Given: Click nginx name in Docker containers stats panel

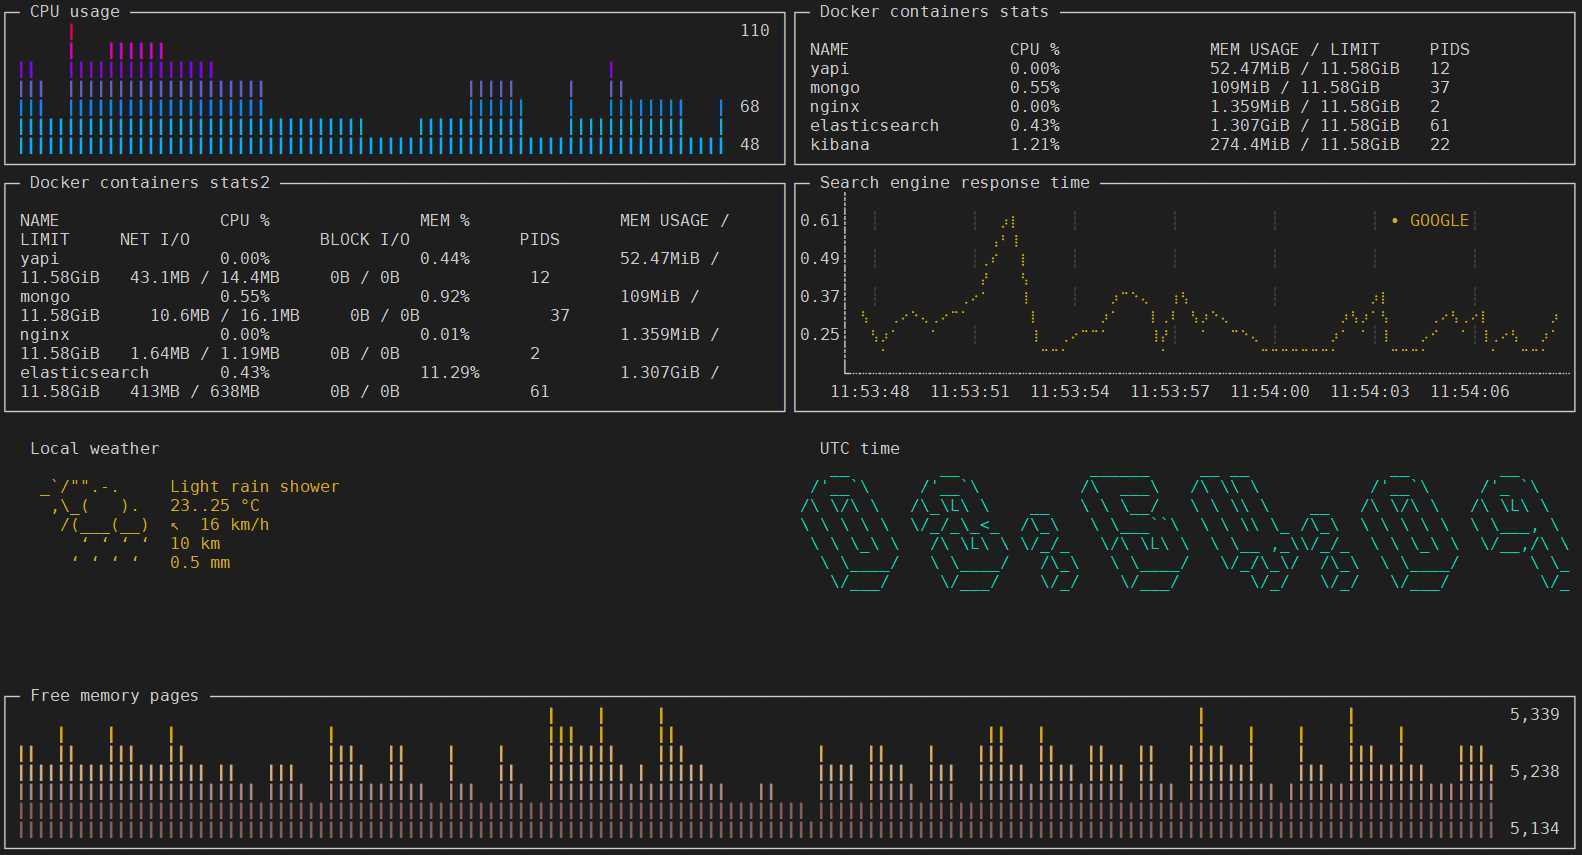Looking at the screenshot, I should [x=835, y=106].
